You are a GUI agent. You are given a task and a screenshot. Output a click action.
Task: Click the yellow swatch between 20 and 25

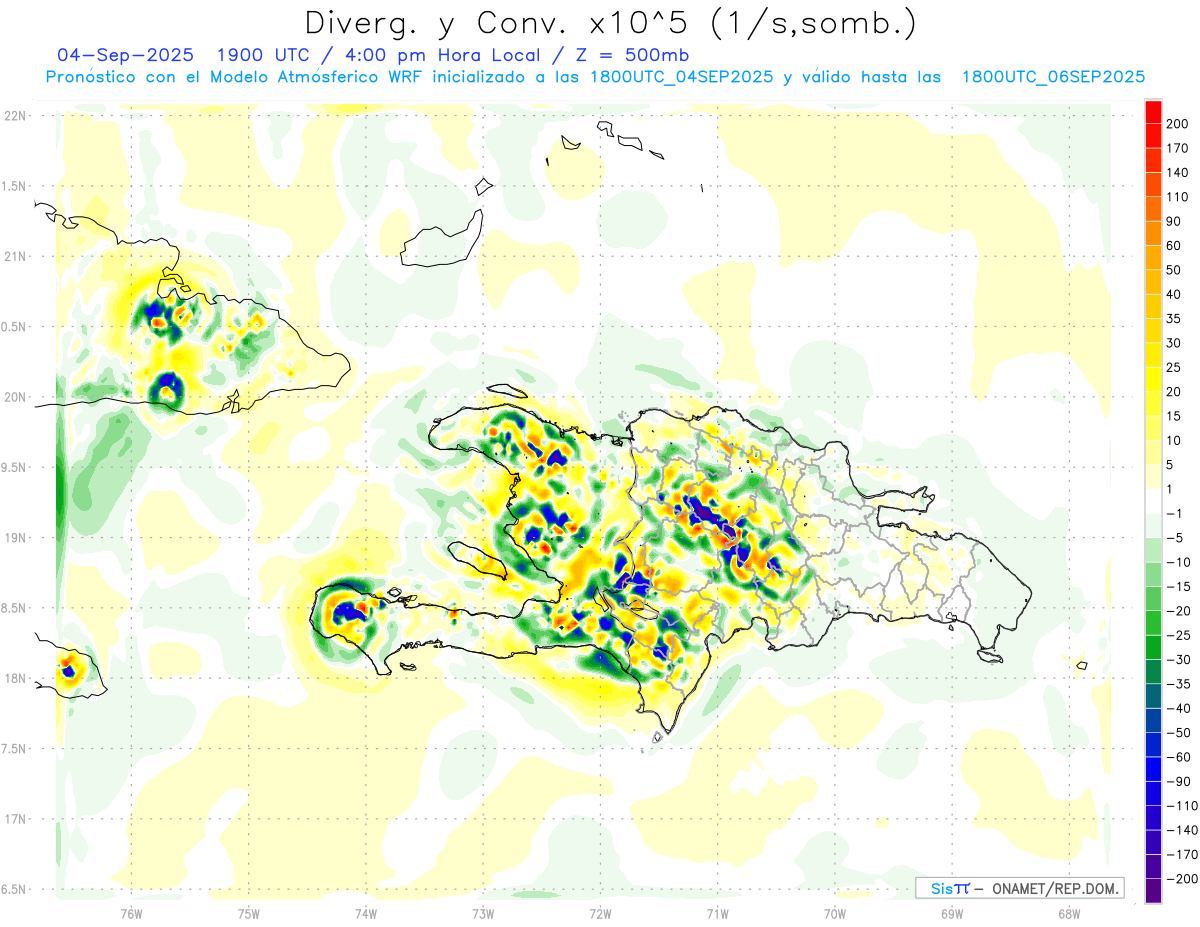(1153, 379)
